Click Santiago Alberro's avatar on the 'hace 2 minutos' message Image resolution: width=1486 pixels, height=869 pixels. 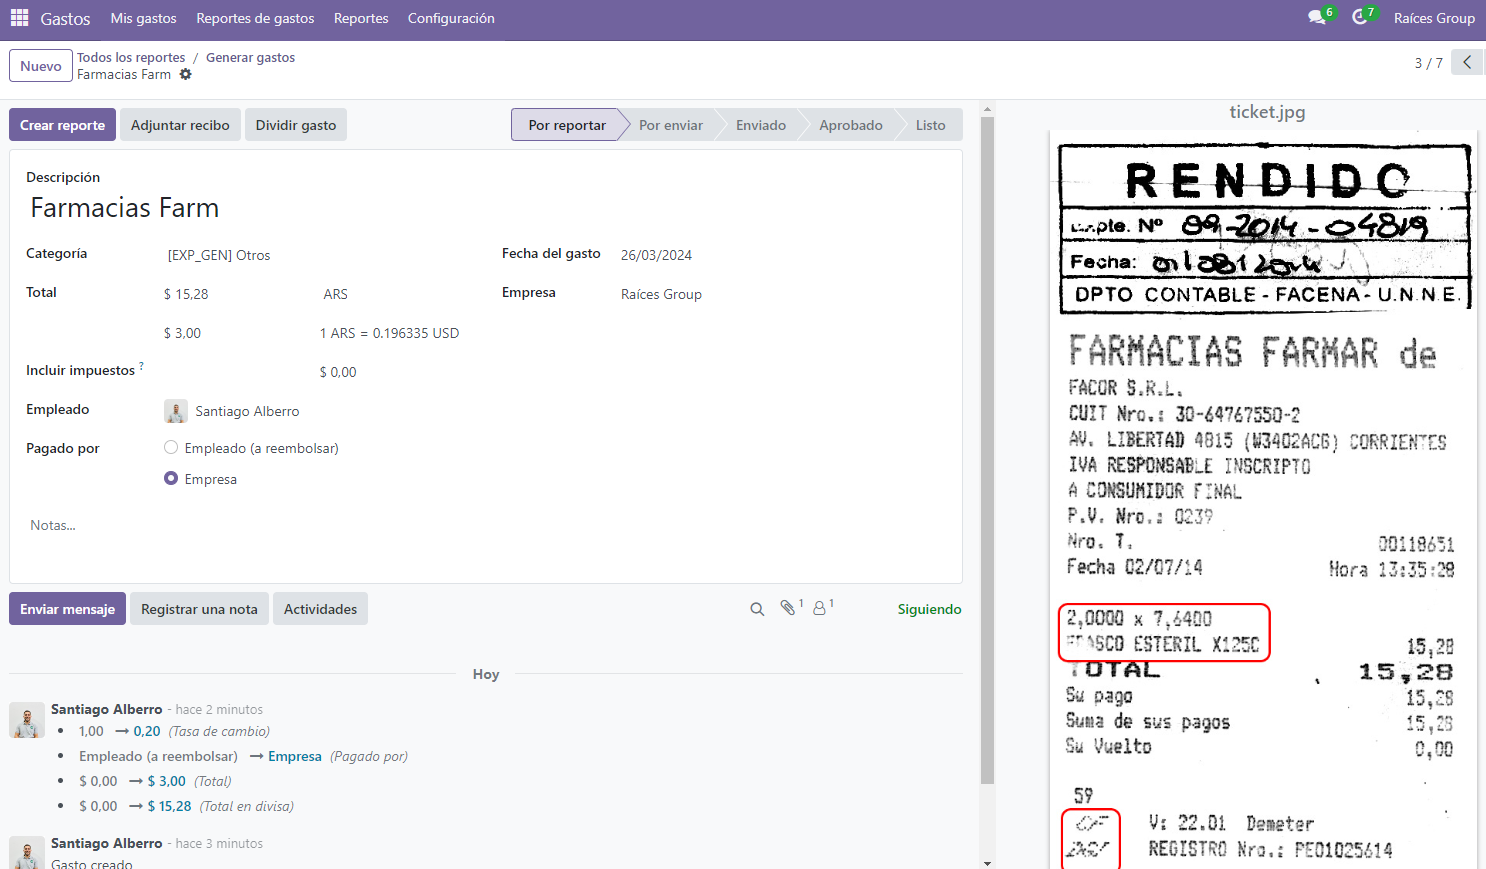(x=27, y=720)
